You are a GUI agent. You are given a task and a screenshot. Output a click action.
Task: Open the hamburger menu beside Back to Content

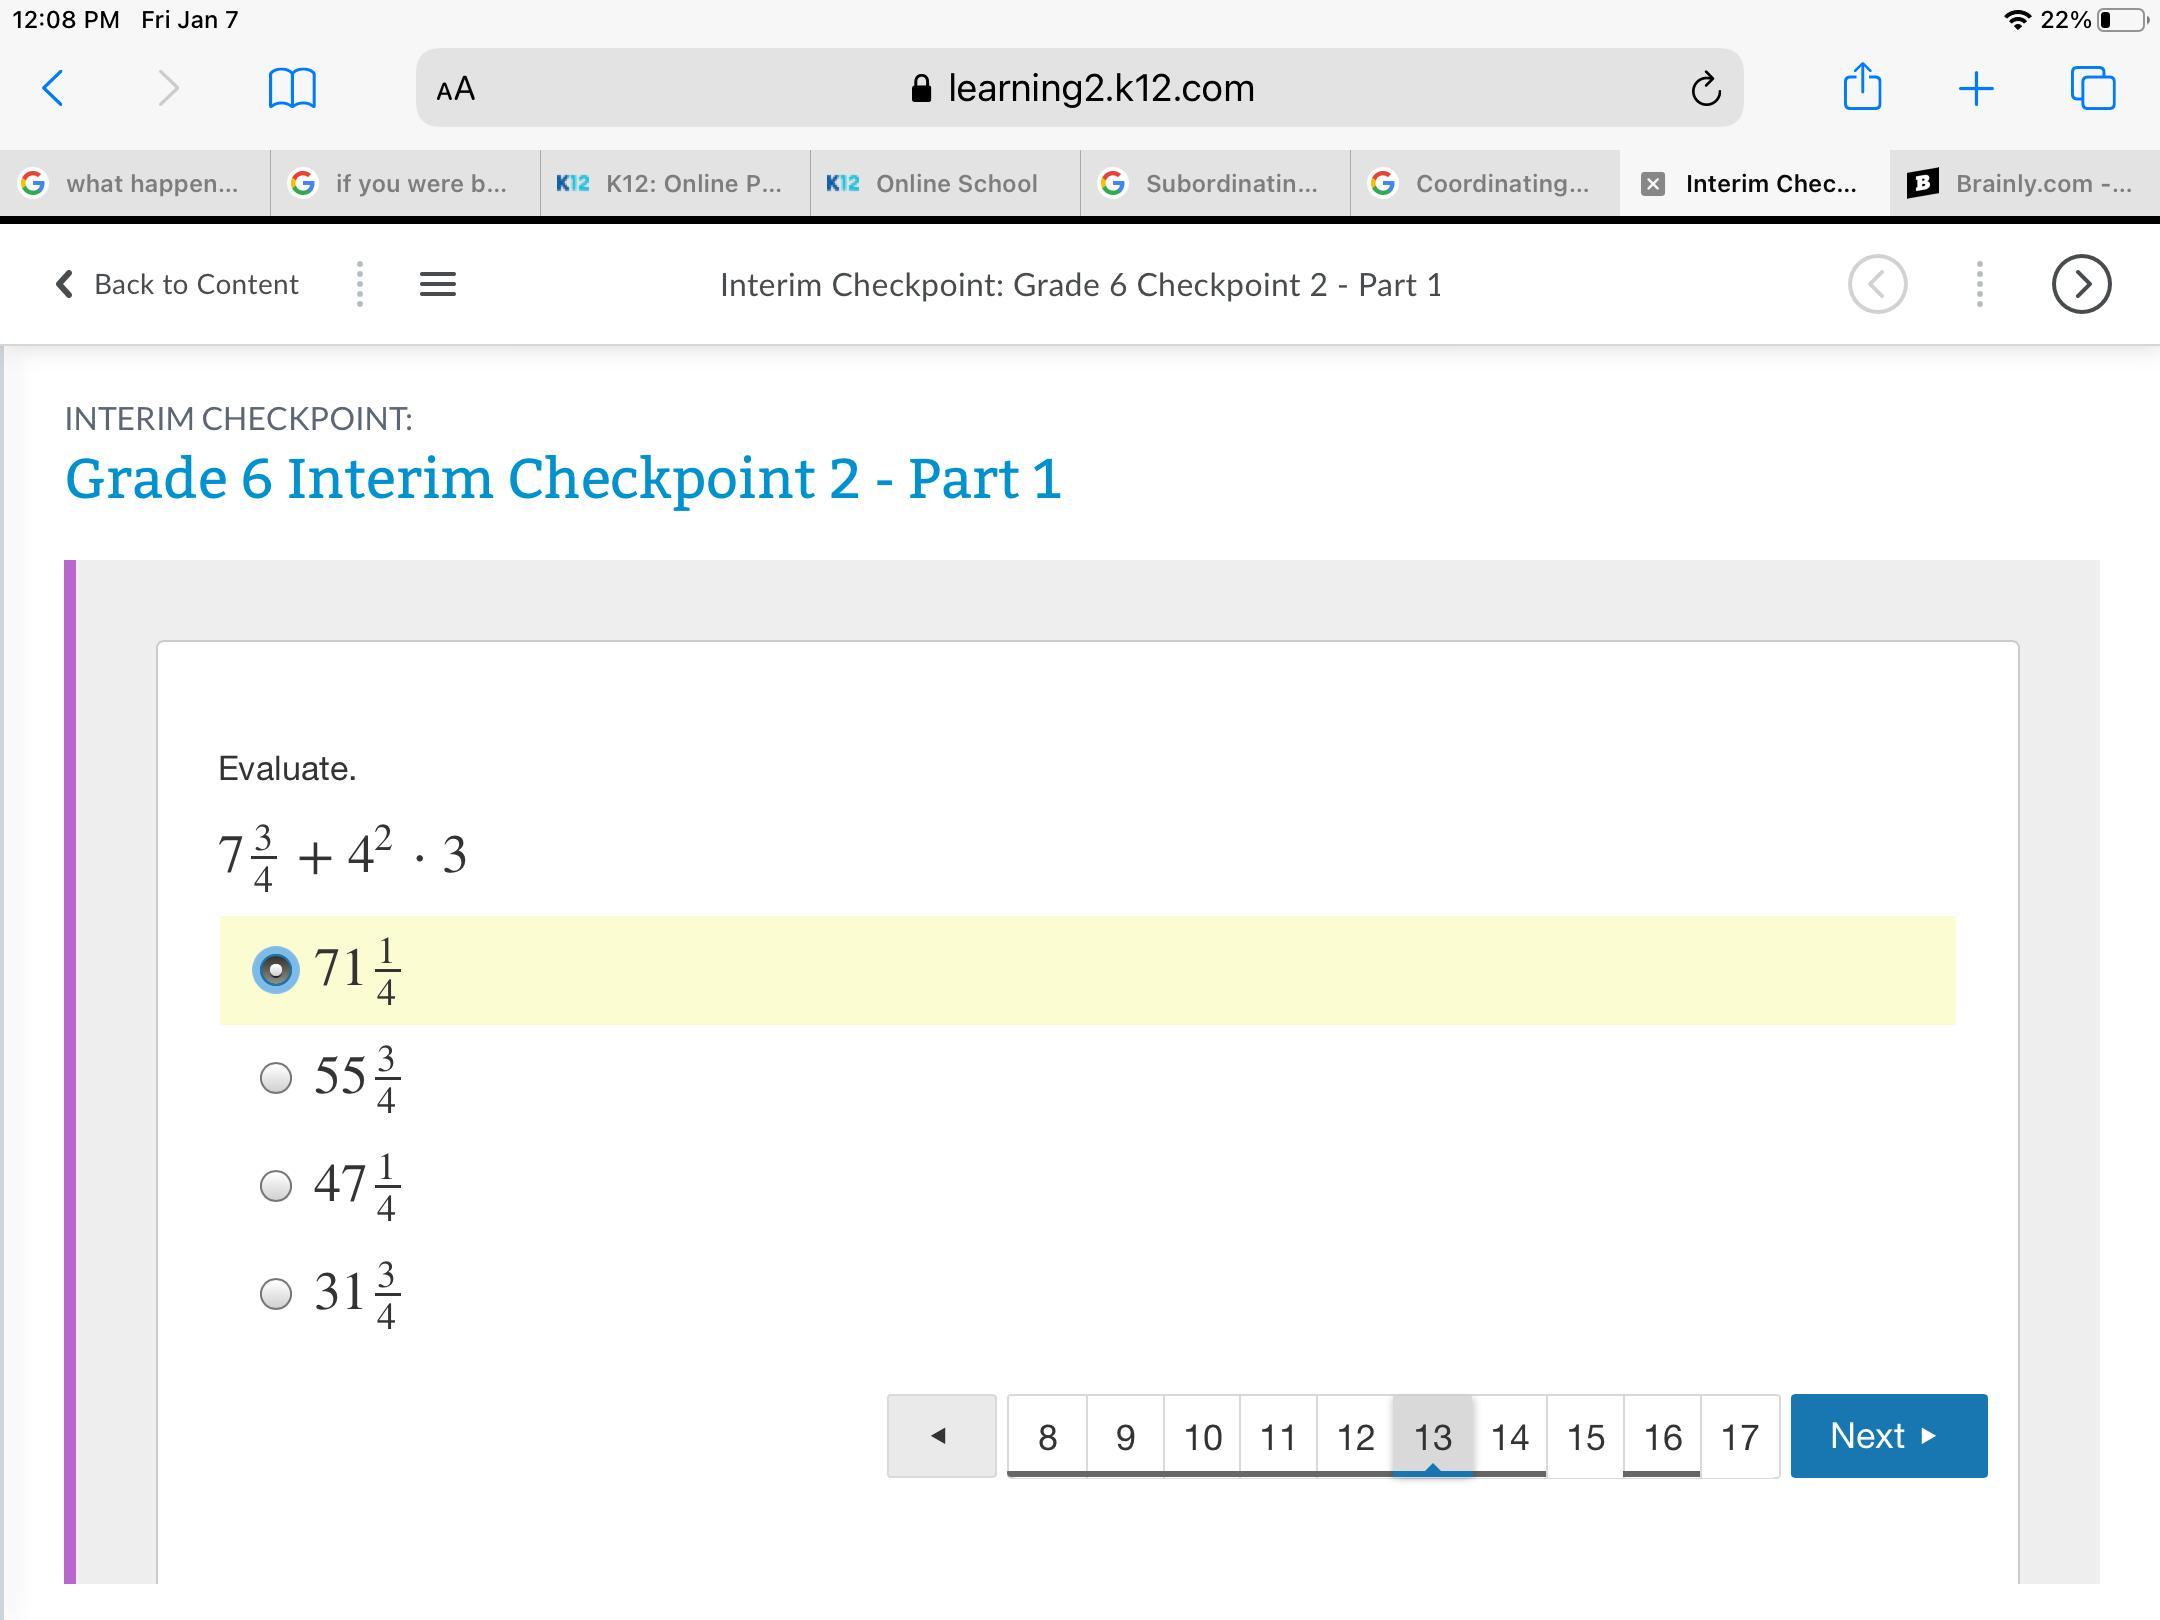point(437,285)
